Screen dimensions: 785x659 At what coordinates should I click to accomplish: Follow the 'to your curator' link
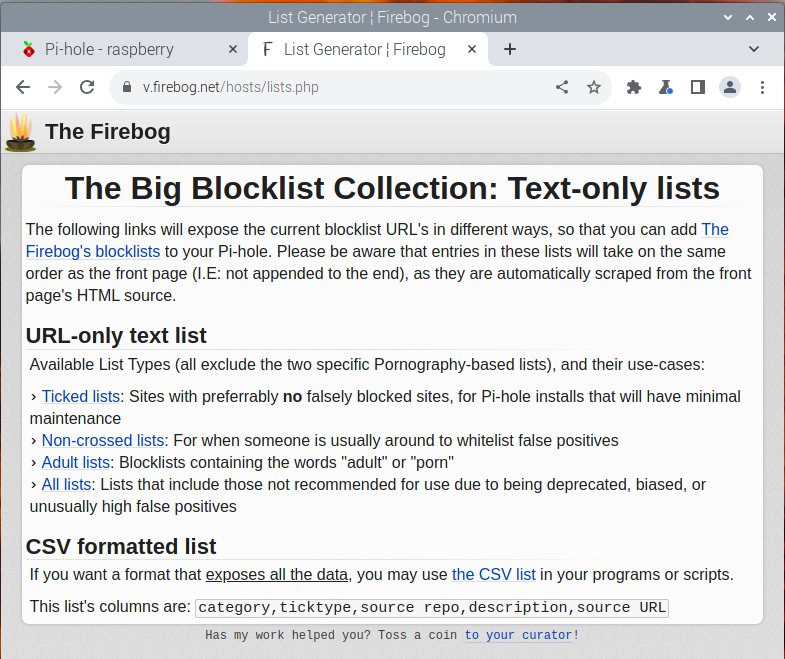(518, 635)
